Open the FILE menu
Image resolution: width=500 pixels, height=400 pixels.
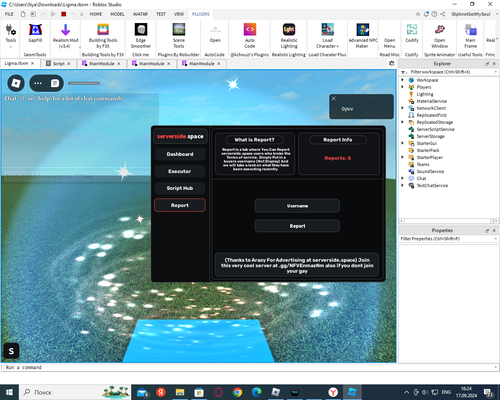pyautogui.click(x=9, y=14)
